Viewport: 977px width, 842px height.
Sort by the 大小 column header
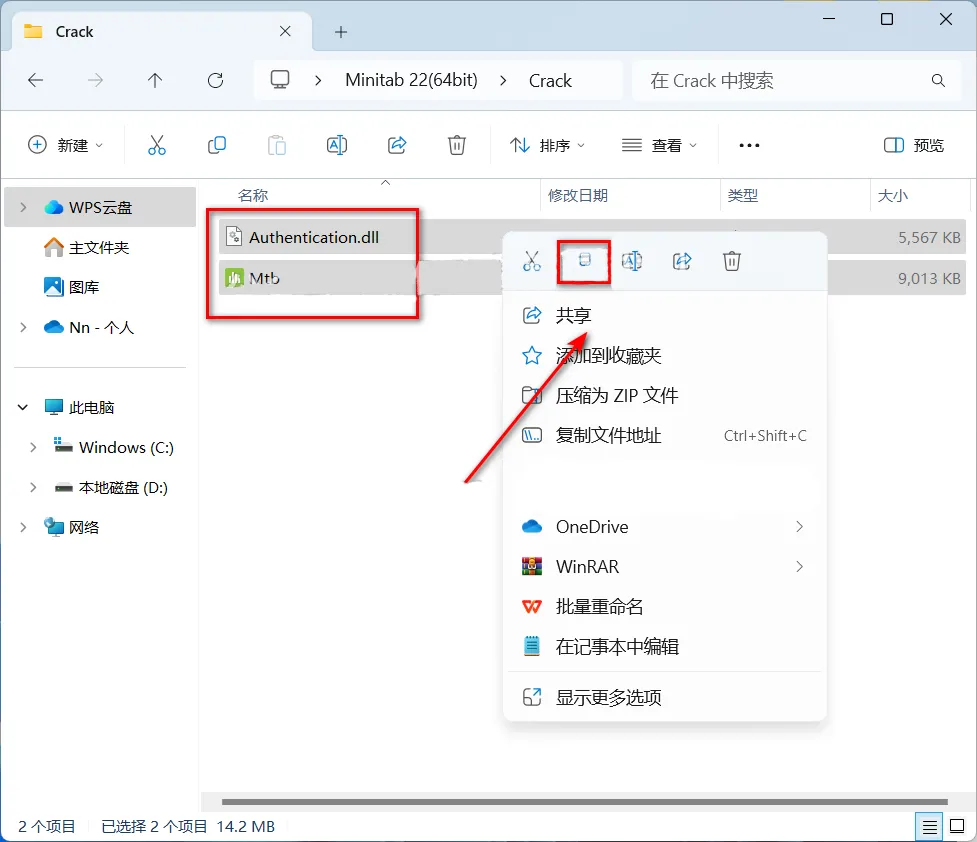click(892, 196)
